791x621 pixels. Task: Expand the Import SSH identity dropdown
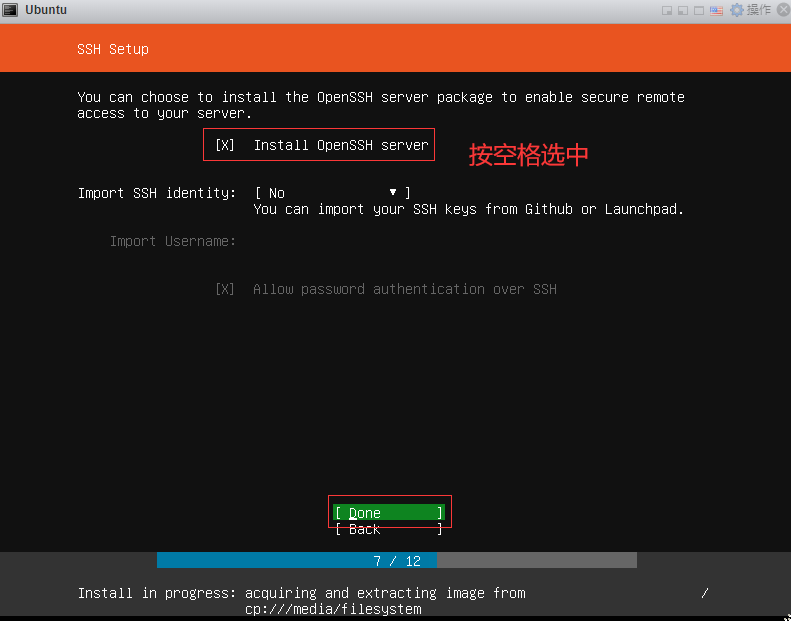pos(332,193)
